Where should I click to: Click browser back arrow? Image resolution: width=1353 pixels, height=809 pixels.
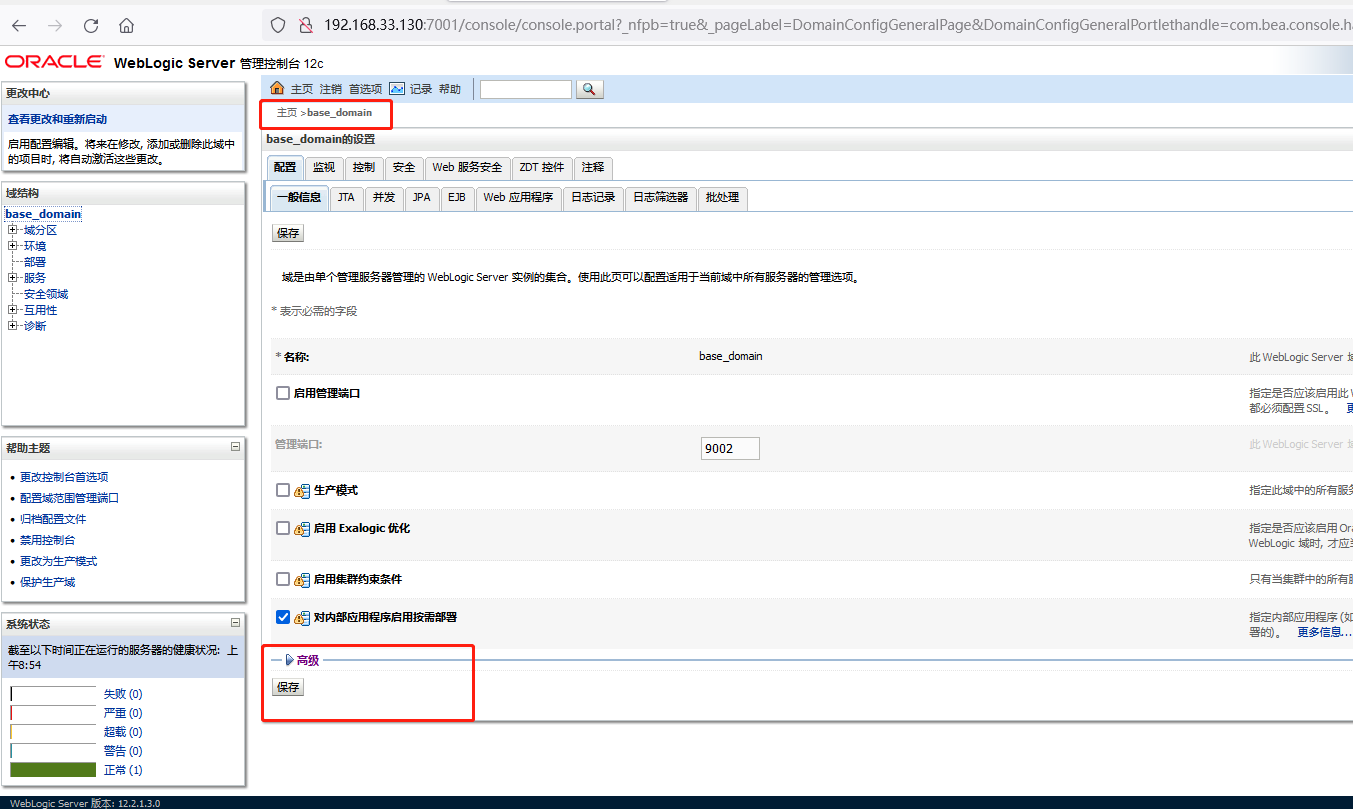[19, 26]
